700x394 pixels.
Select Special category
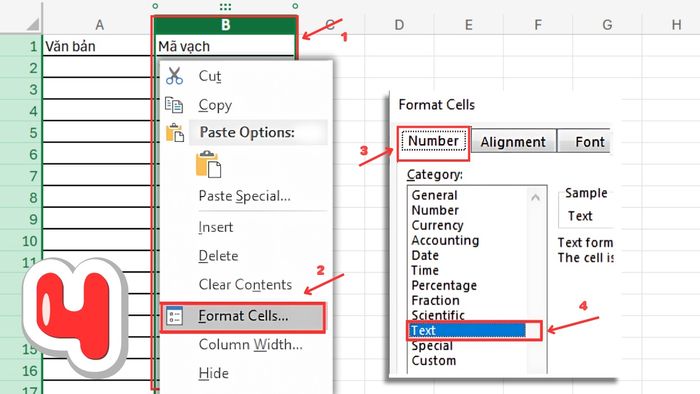coord(432,346)
